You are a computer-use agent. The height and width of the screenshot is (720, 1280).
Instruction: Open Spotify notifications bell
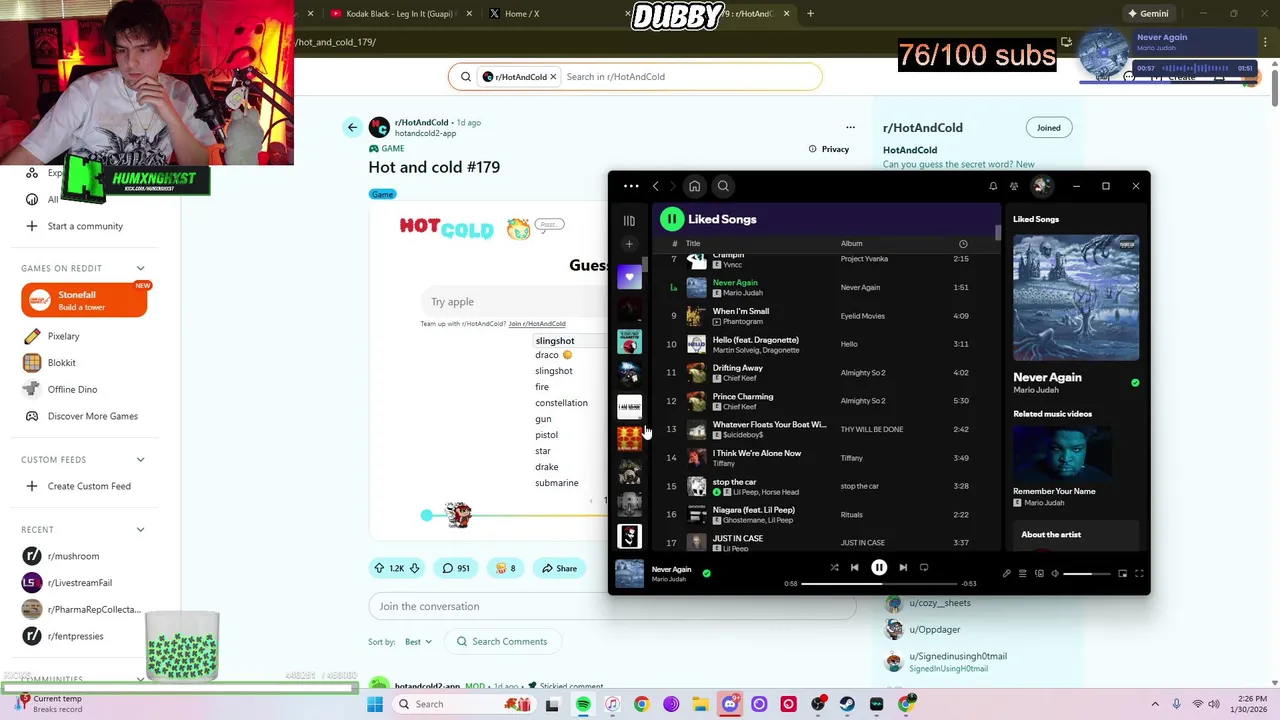point(993,186)
